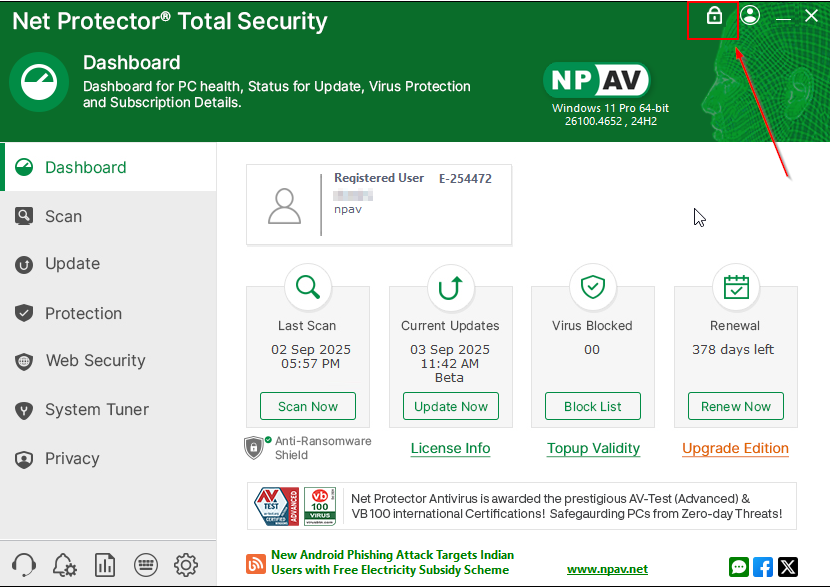830x587 pixels.
Task: Click the green chat message icon
Action: [x=739, y=567]
